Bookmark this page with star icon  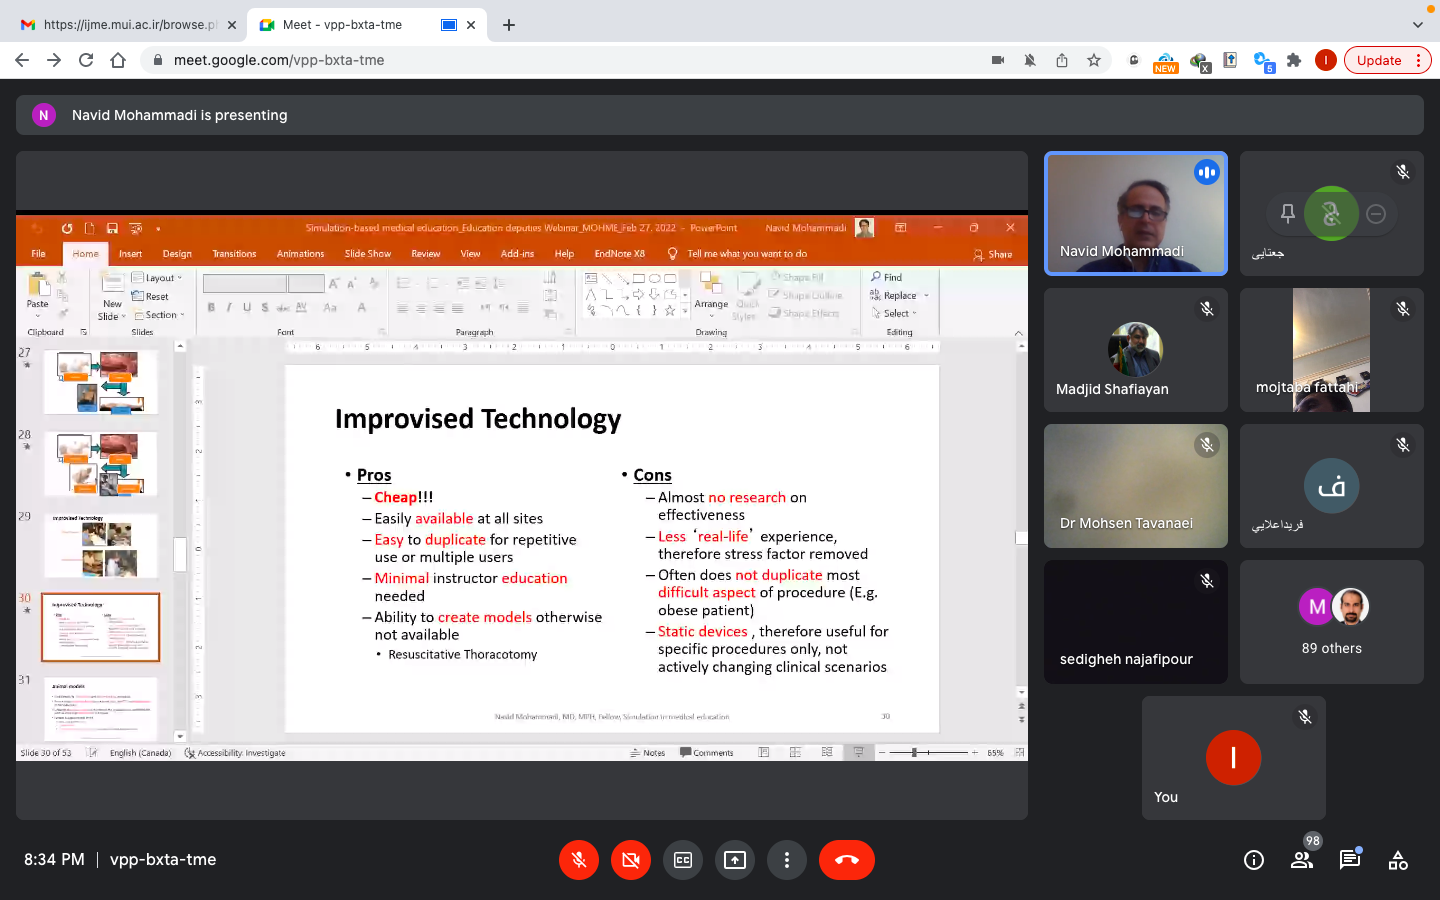click(1094, 60)
